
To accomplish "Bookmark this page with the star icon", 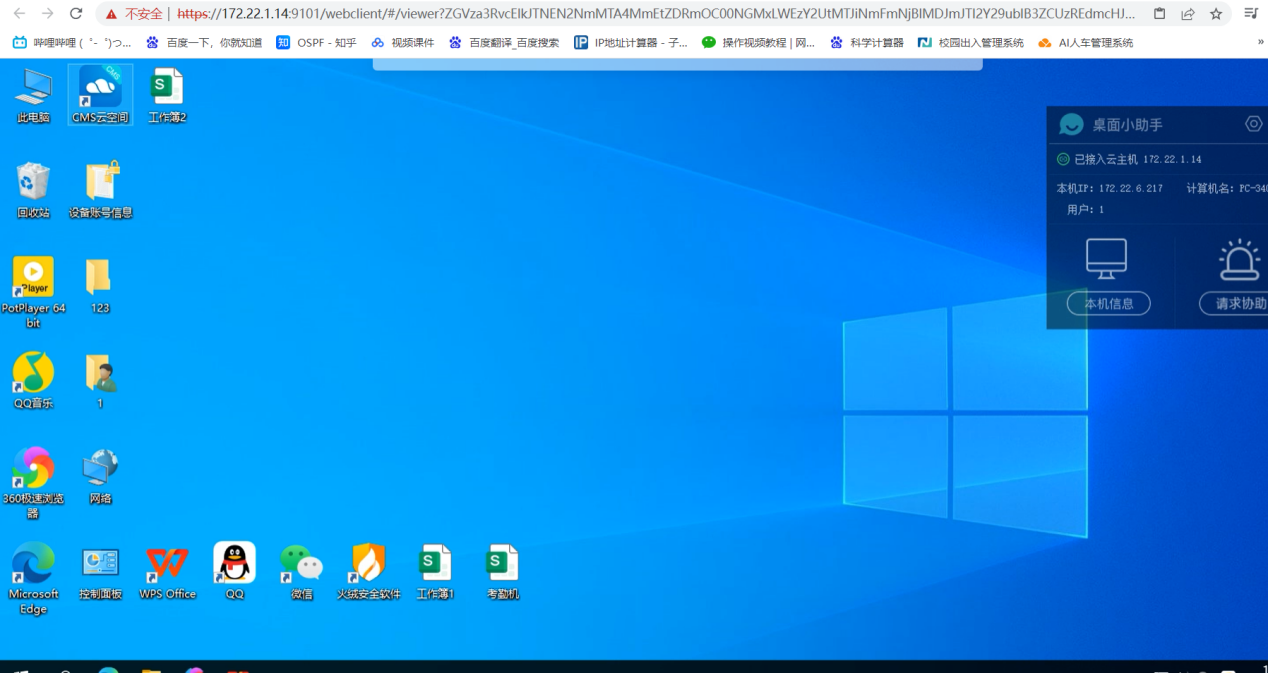I will click(x=1216, y=14).
